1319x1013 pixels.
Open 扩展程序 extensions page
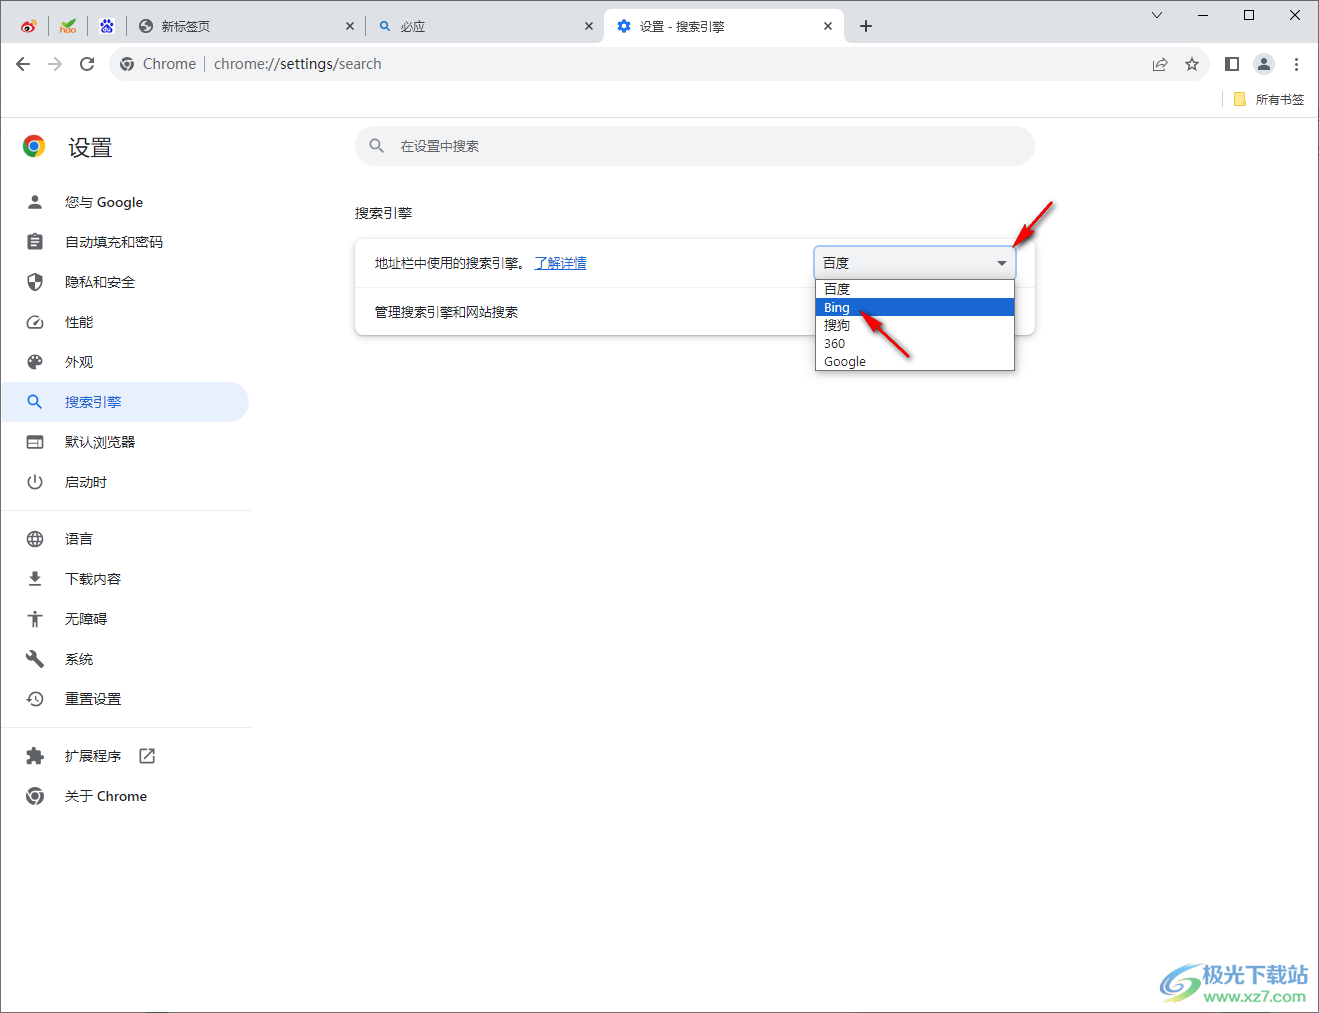coord(124,756)
